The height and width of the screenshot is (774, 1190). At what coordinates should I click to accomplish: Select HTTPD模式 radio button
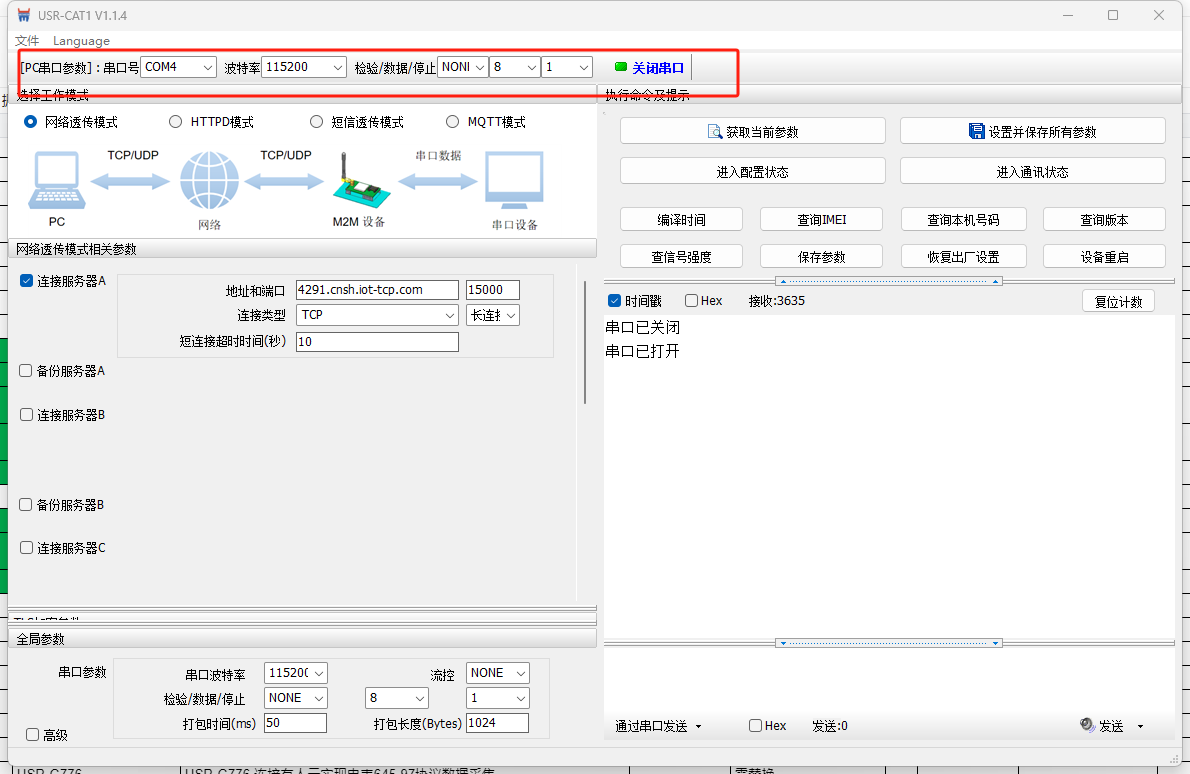click(175, 121)
